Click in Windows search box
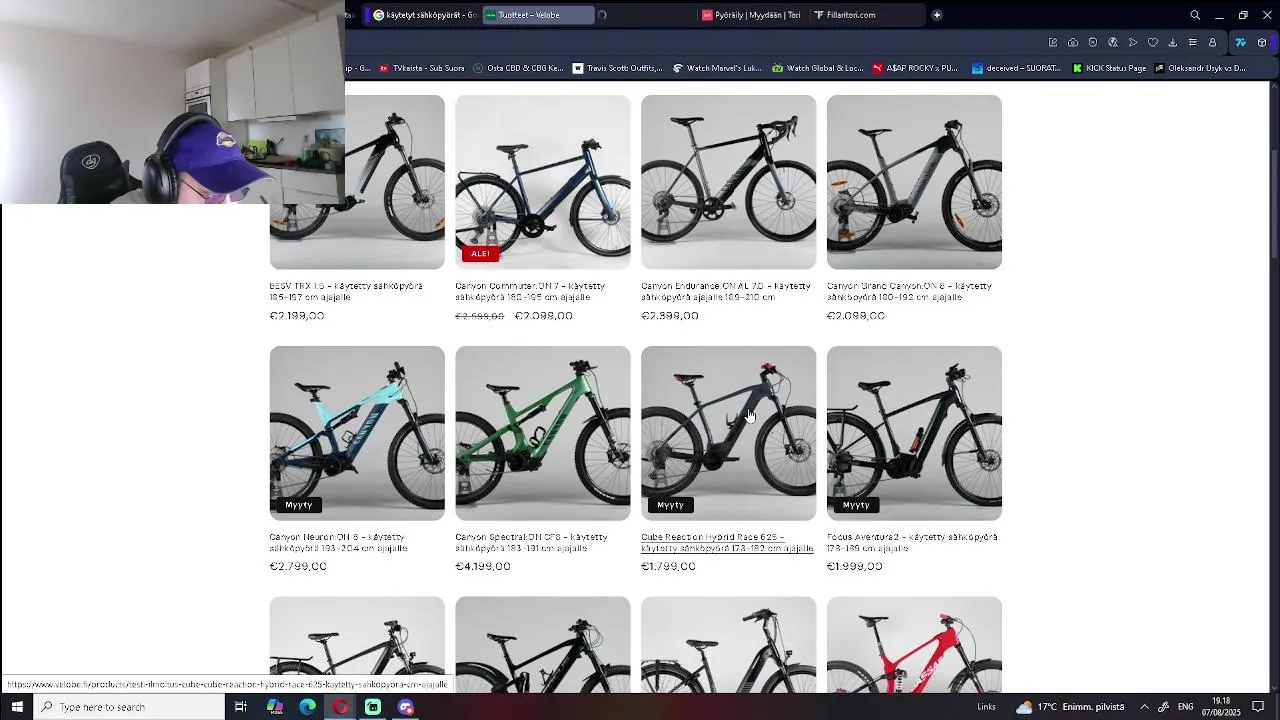 [130, 707]
